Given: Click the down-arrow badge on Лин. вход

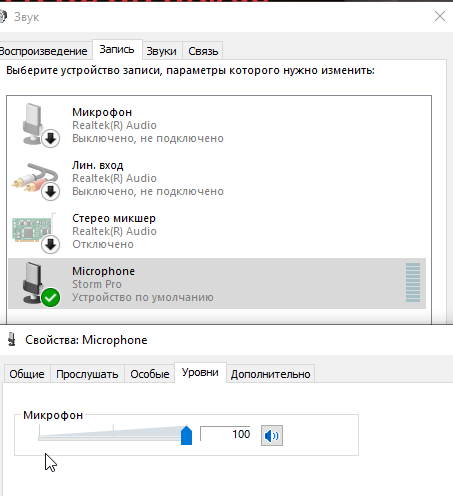Looking at the screenshot, I should coord(51,192).
